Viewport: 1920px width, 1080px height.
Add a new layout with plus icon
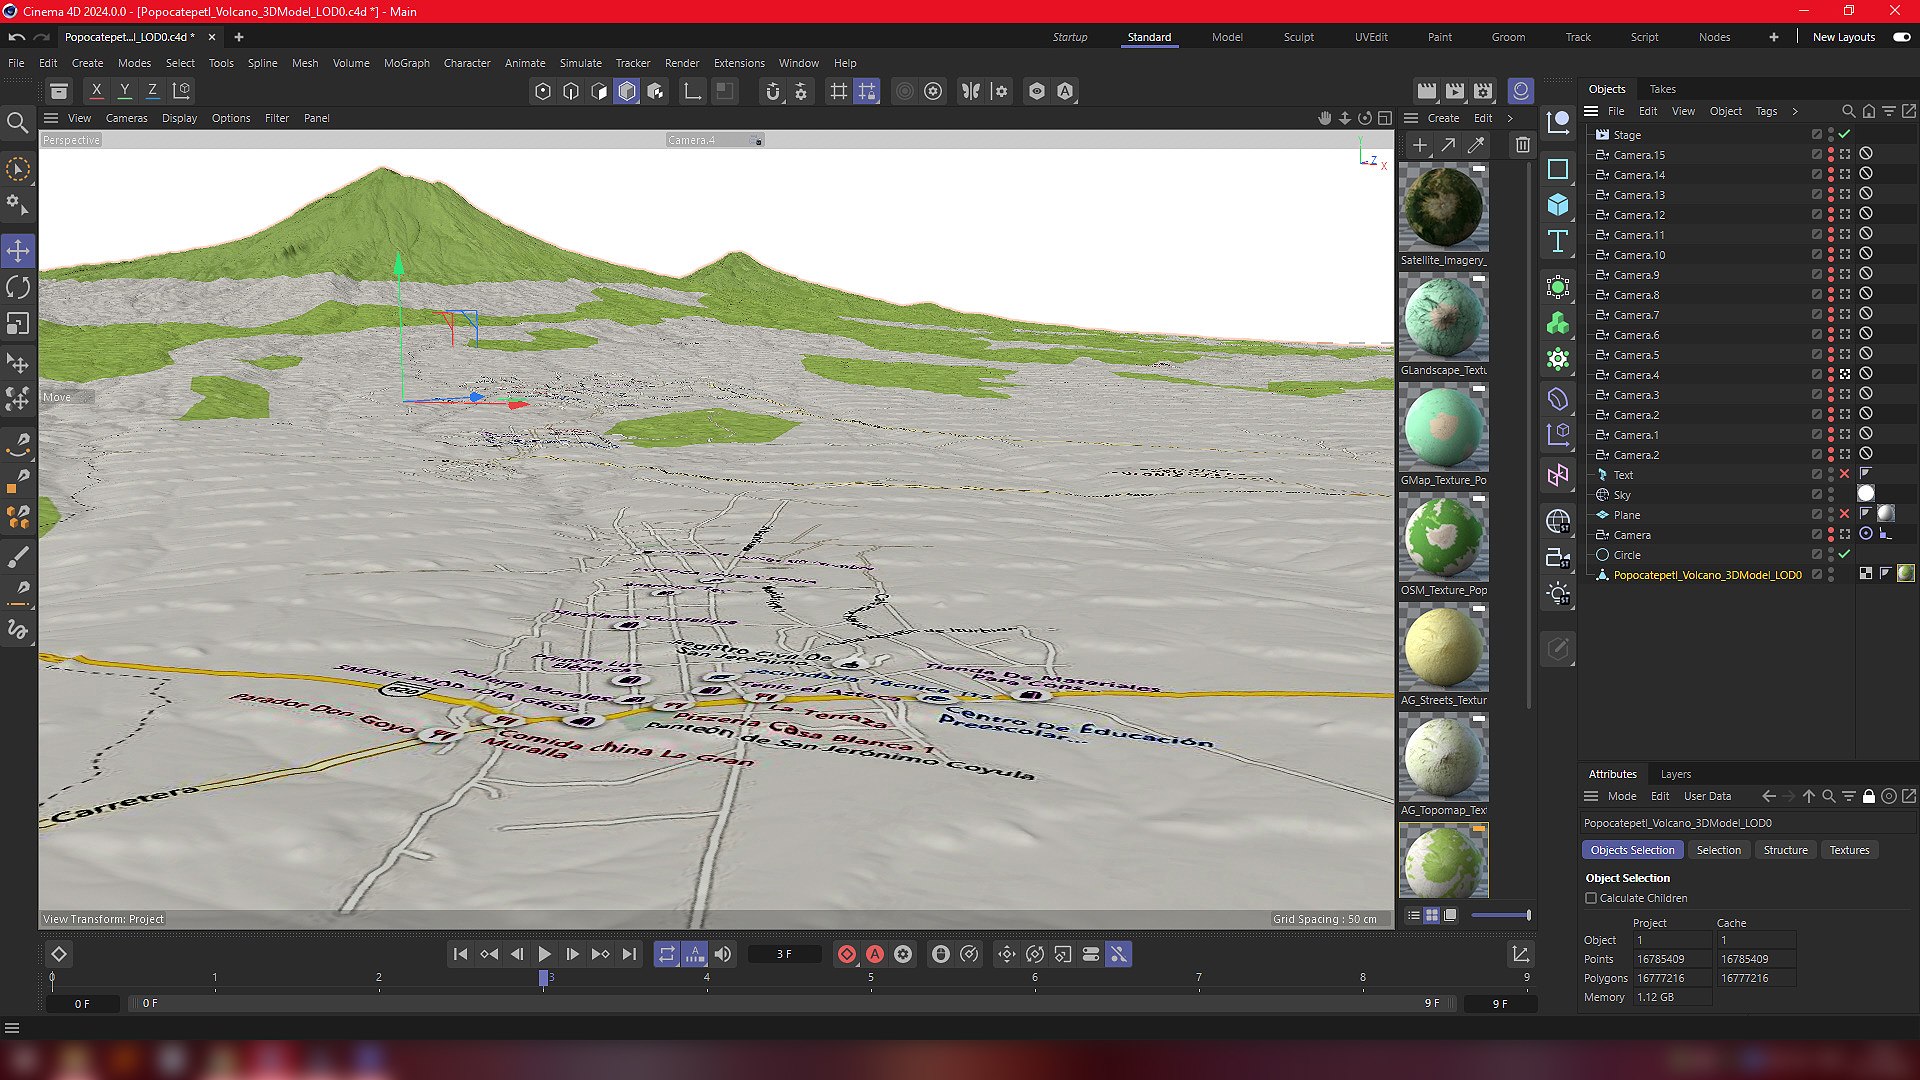click(x=1774, y=37)
